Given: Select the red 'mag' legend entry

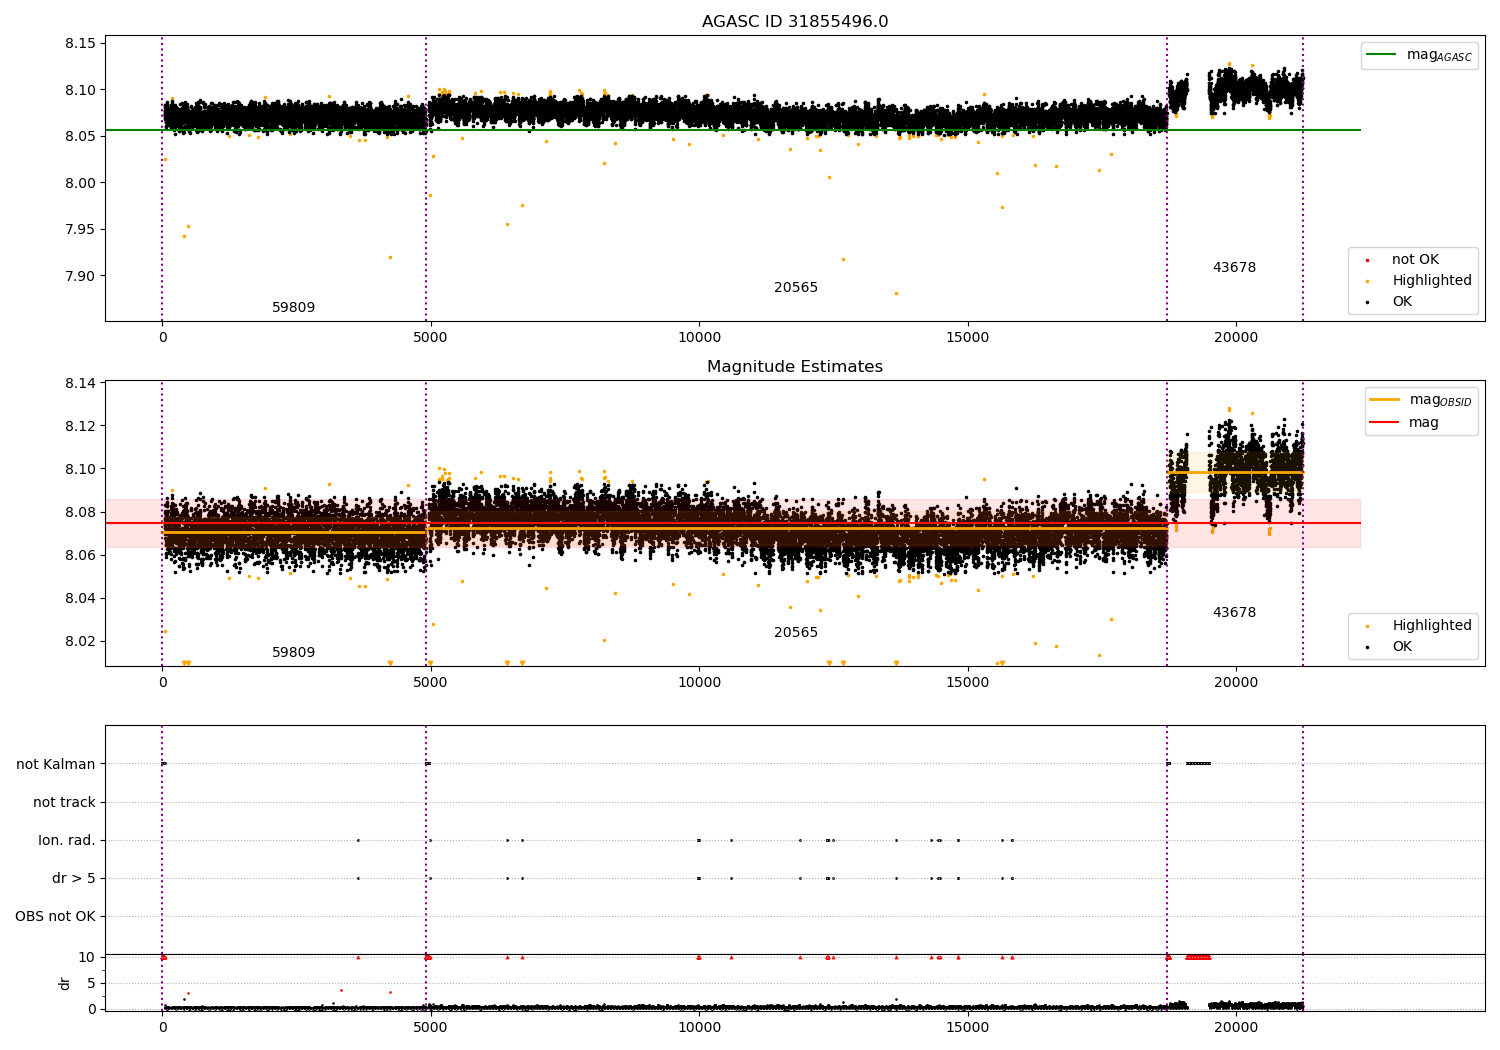Looking at the screenshot, I should coord(1404,423).
